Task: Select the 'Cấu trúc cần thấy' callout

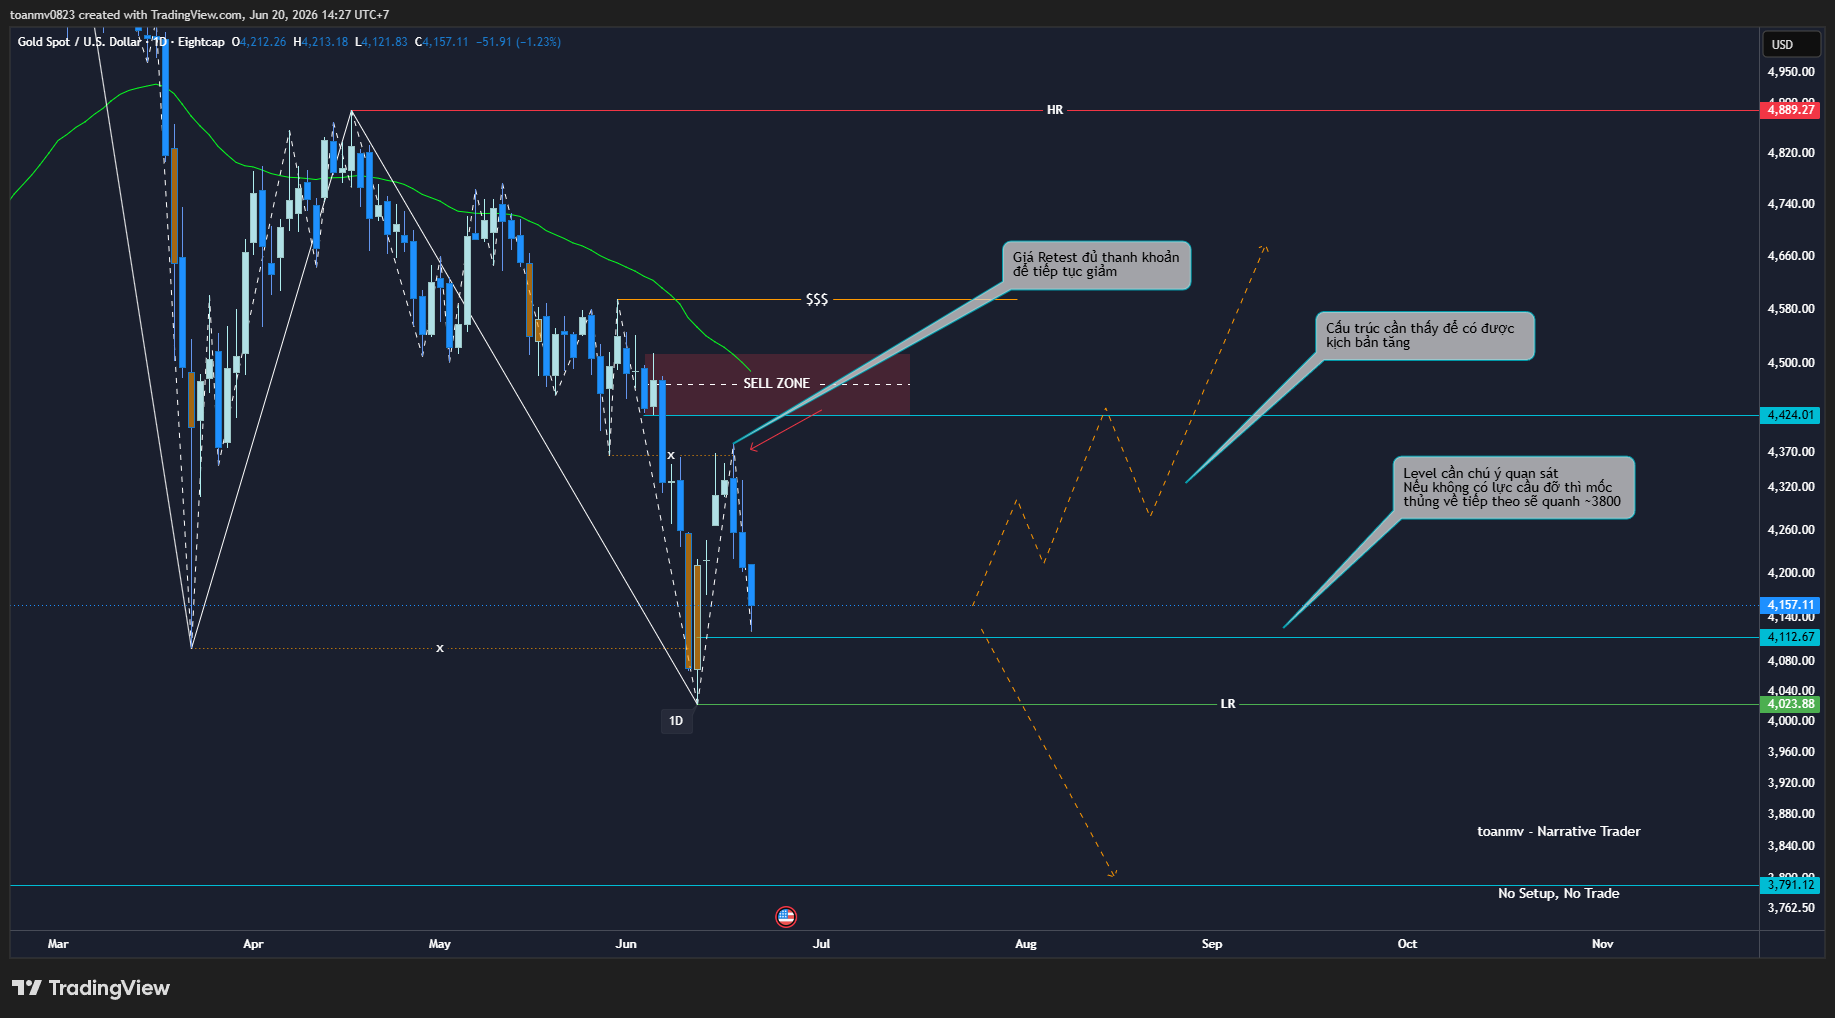Action: [1424, 336]
